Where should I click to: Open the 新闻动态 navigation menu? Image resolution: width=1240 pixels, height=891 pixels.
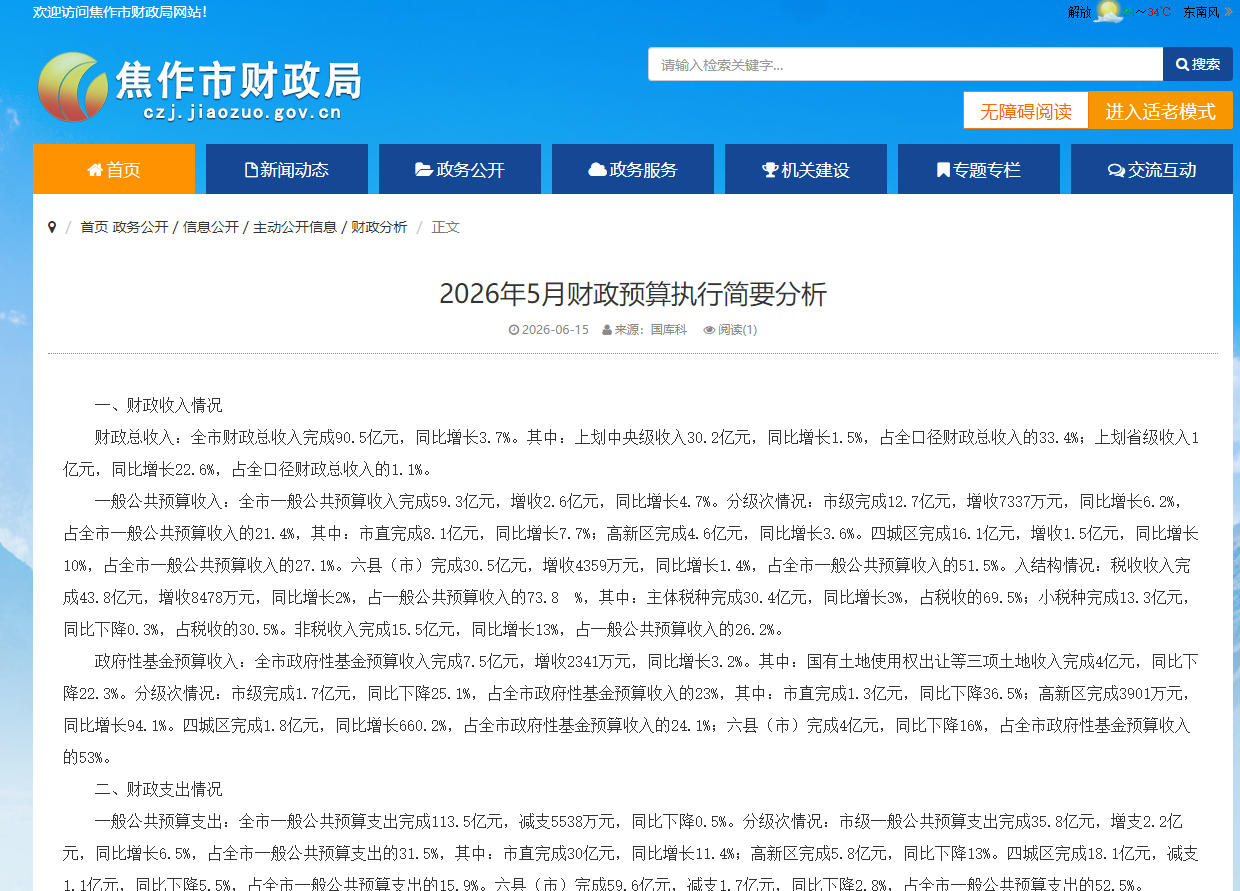coord(287,169)
